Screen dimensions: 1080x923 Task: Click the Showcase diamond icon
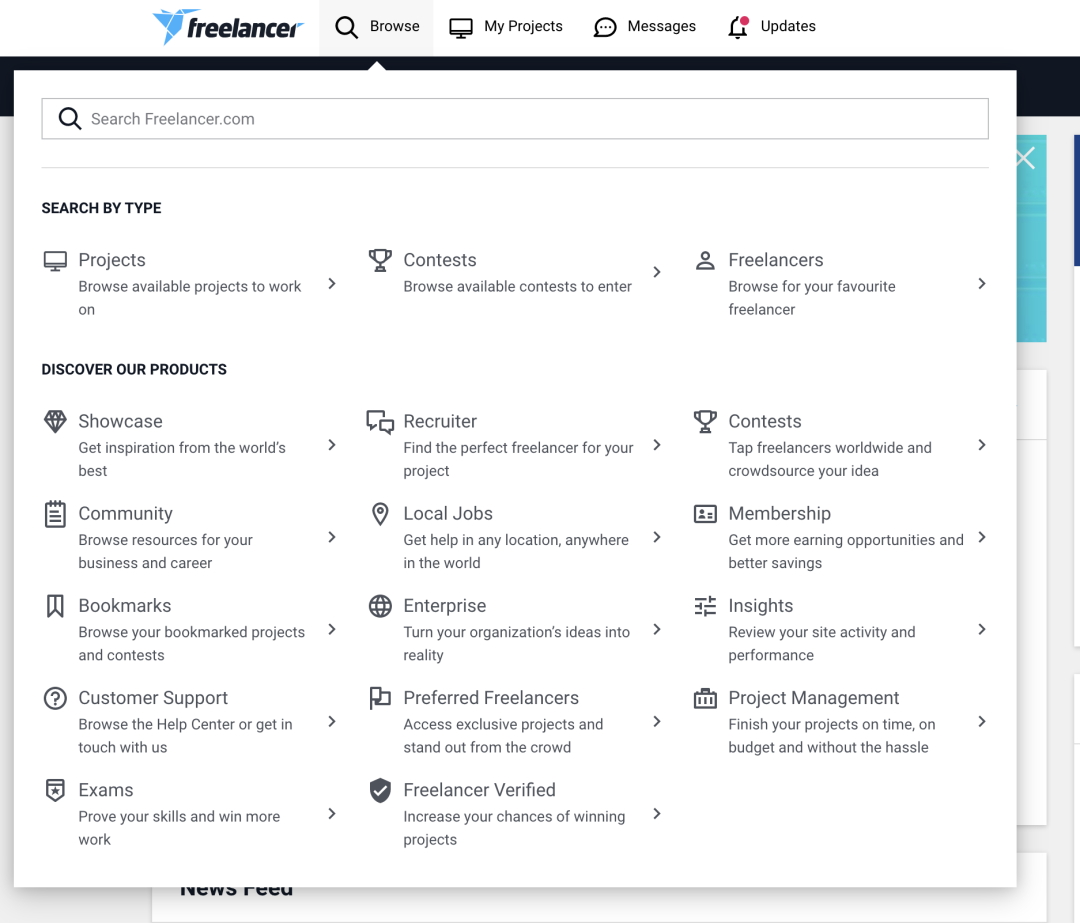coord(55,421)
